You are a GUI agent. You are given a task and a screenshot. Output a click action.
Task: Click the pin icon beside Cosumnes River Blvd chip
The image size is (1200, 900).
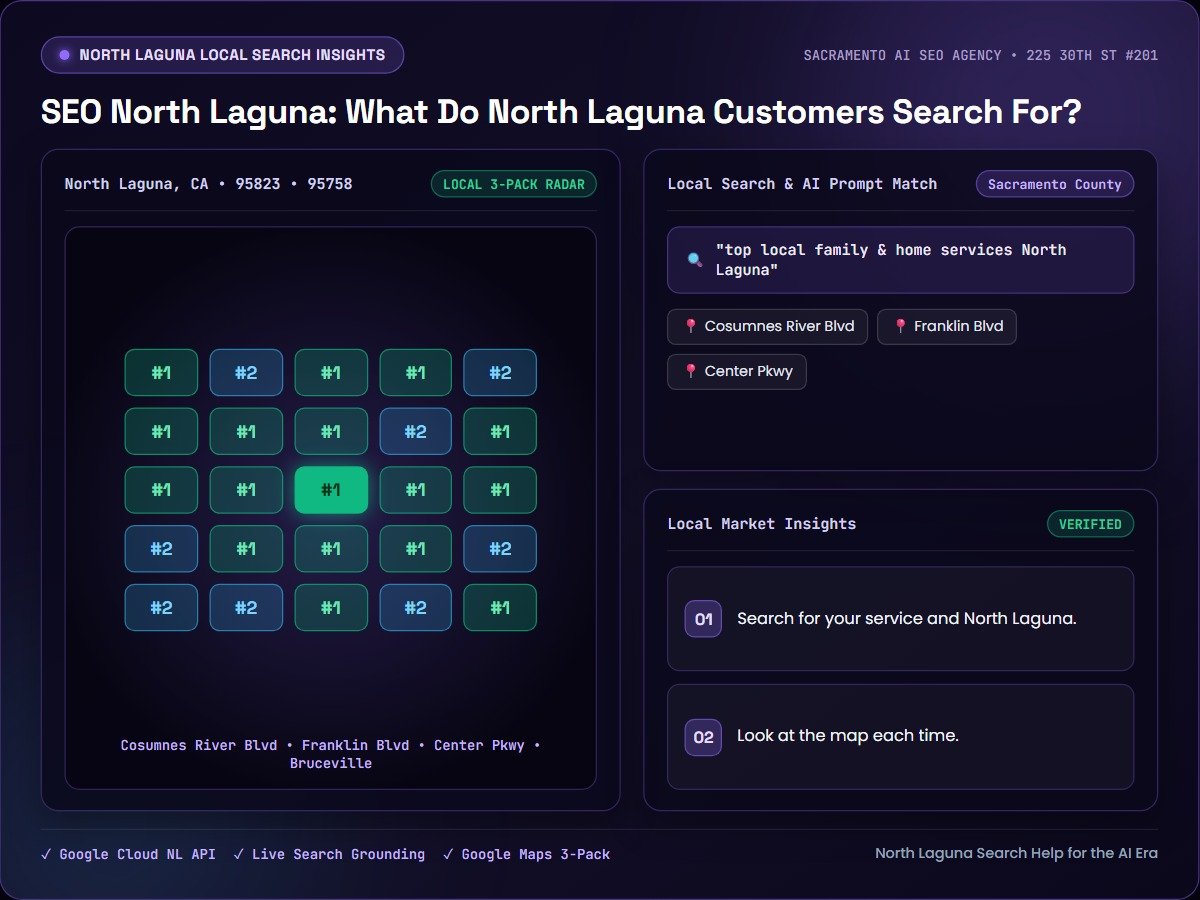pos(690,326)
